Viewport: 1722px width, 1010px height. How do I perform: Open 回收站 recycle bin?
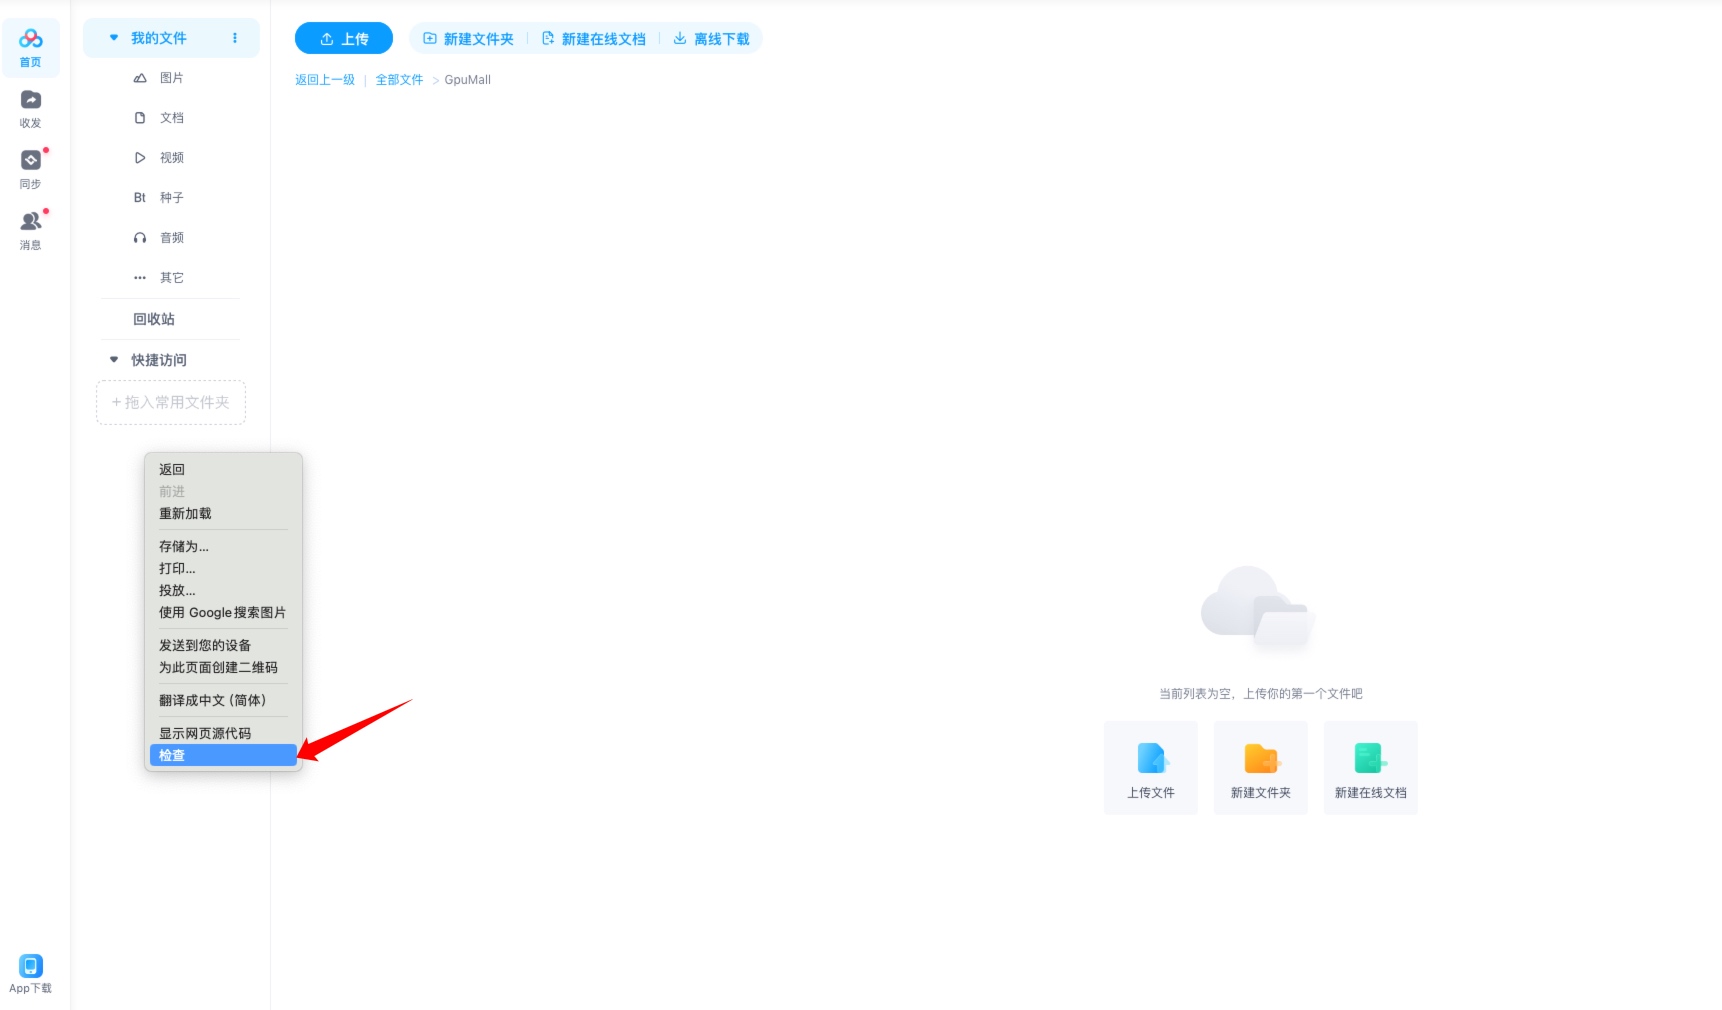tap(154, 319)
